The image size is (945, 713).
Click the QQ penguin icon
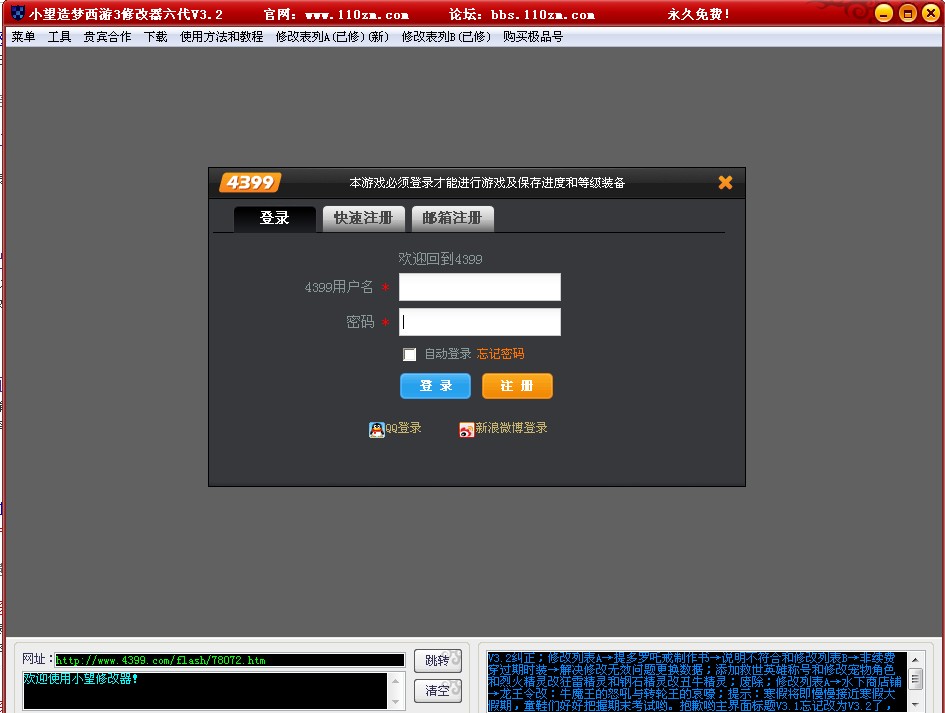377,429
